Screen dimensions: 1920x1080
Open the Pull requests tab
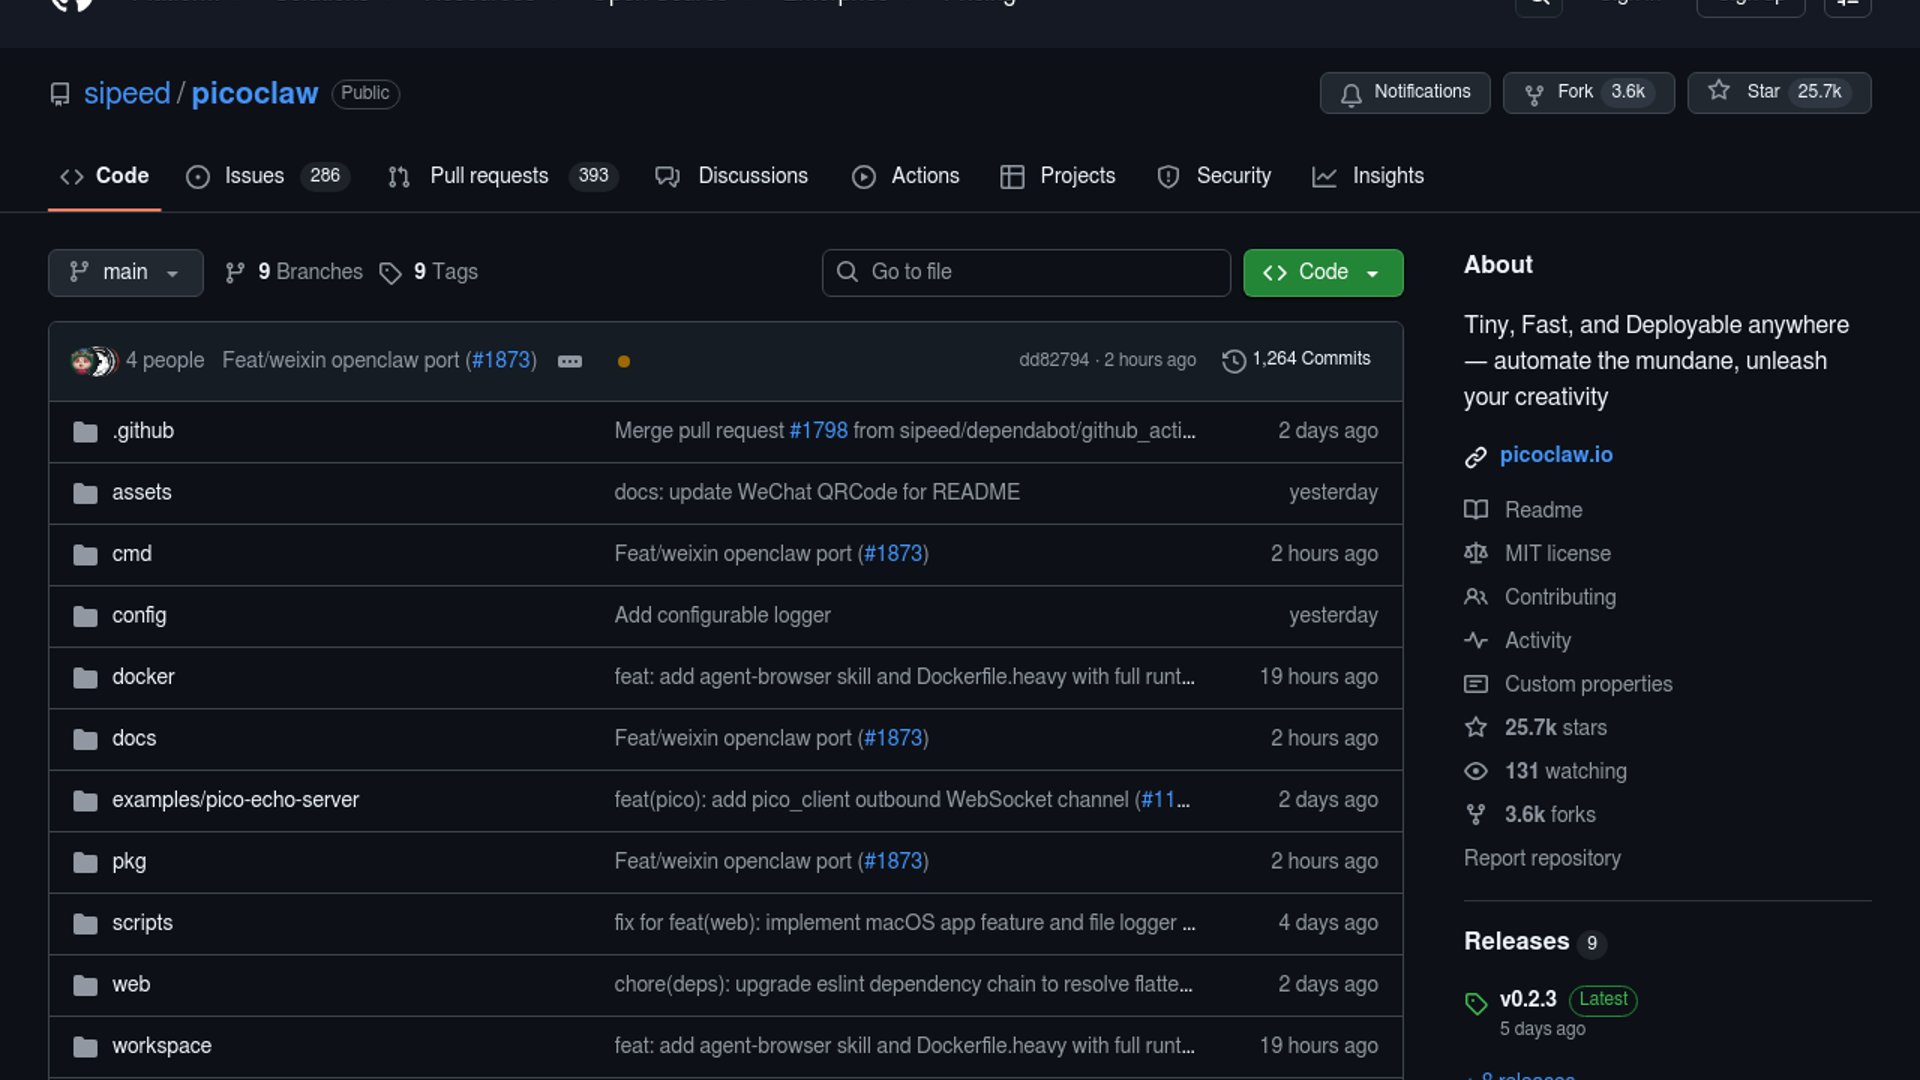(488, 176)
